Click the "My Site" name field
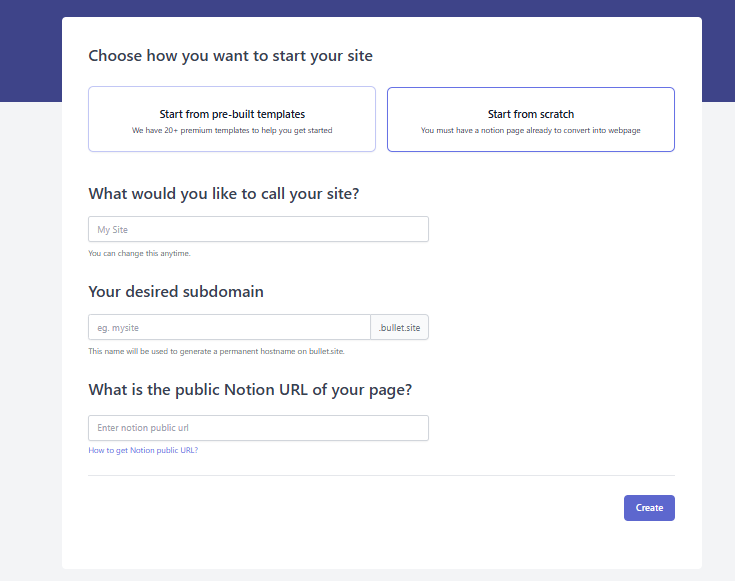 click(258, 229)
